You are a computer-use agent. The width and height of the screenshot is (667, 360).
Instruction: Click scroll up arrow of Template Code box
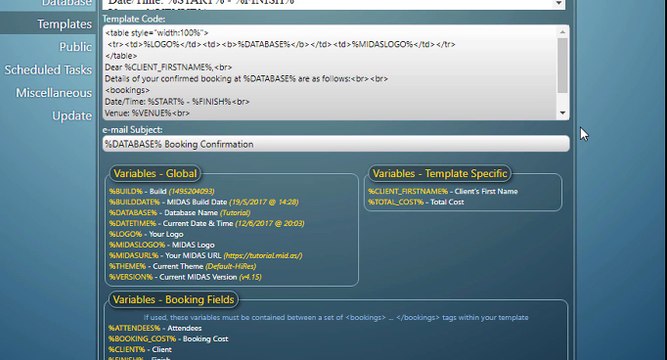click(563, 32)
